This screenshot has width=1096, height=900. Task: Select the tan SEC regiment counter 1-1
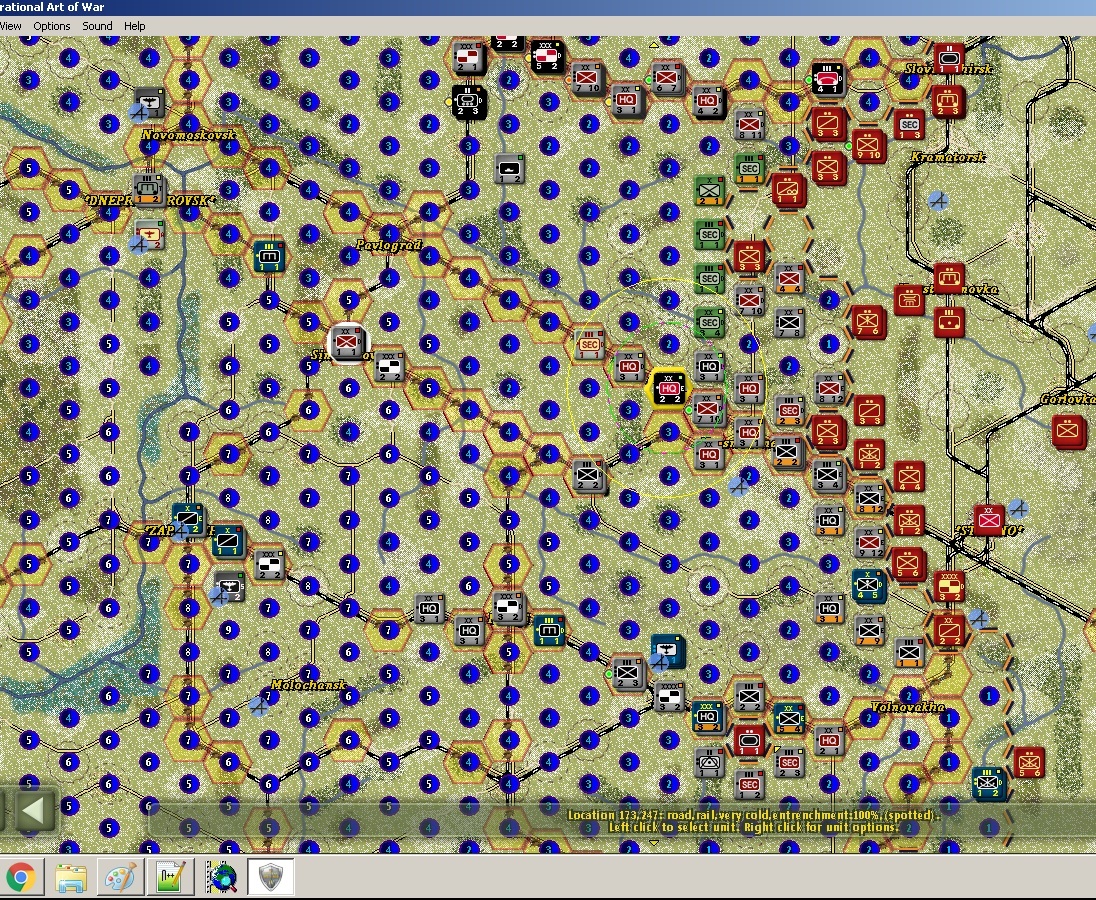[589, 344]
